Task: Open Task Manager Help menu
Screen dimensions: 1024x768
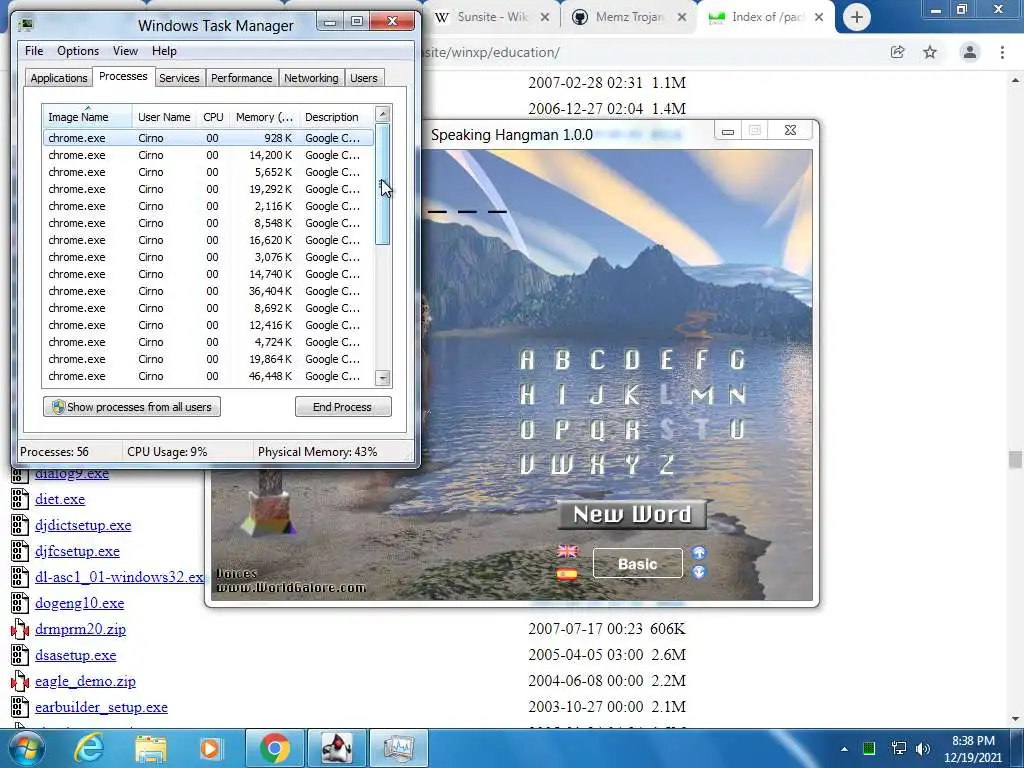Action: pos(164,51)
